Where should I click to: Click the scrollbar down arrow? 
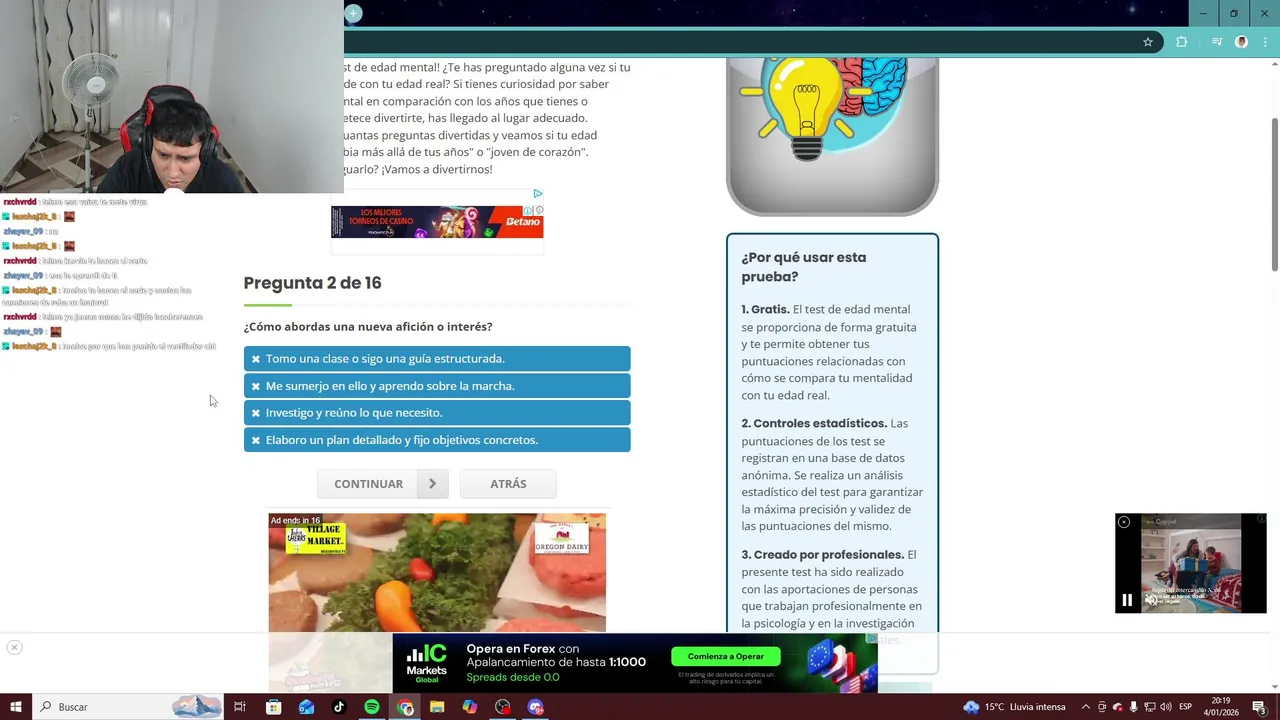coord(1274,687)
